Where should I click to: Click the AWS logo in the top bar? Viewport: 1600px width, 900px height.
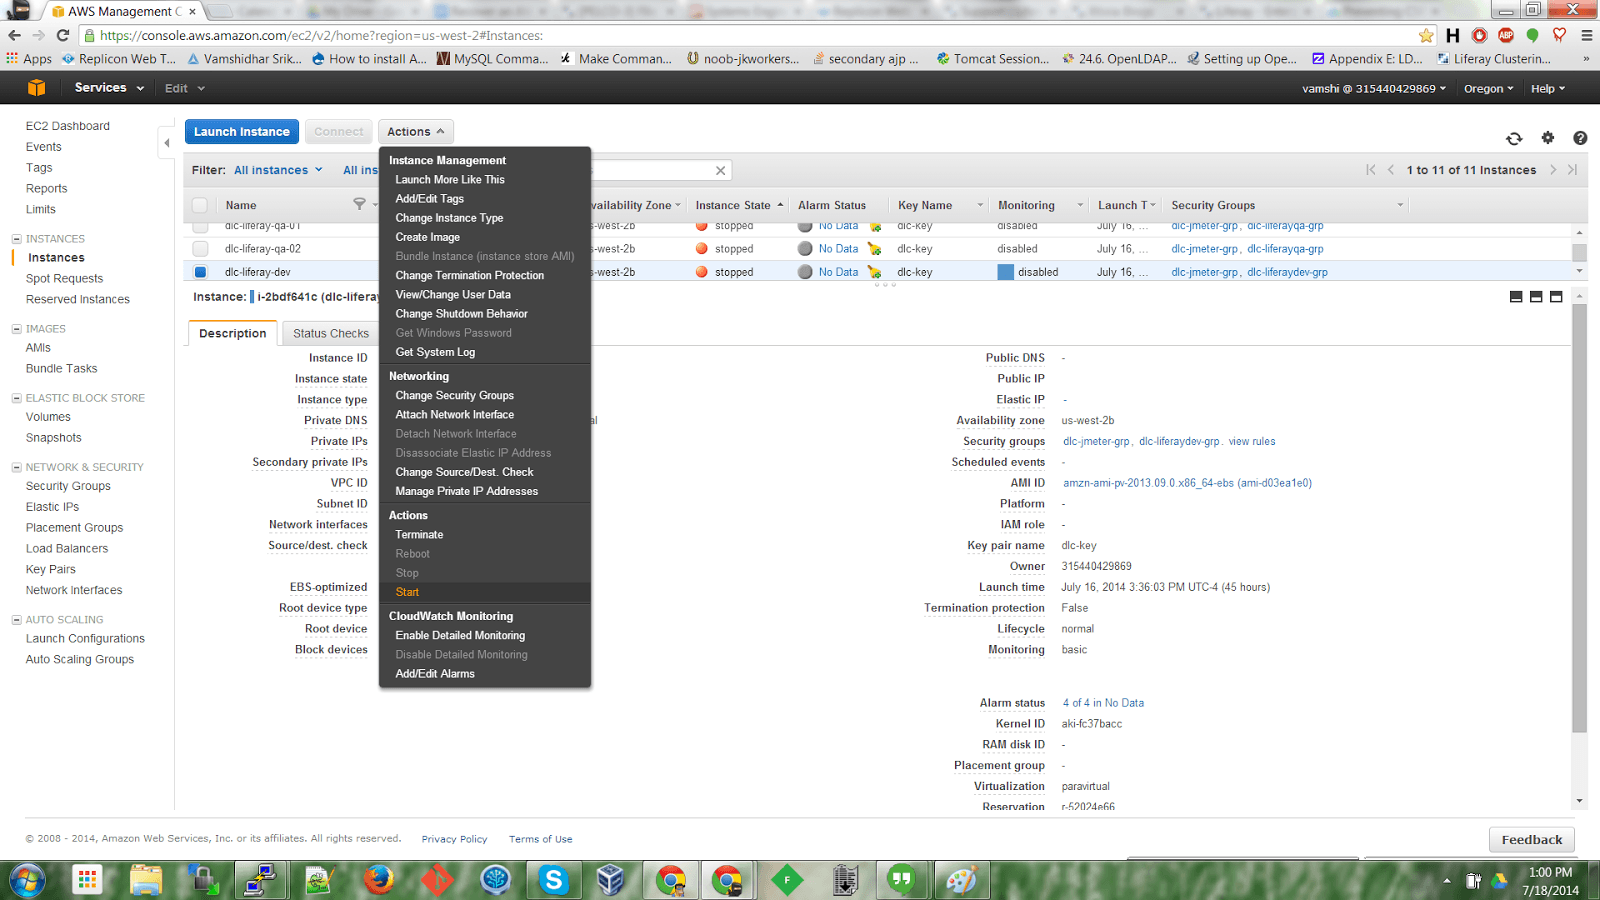point(35,87)
